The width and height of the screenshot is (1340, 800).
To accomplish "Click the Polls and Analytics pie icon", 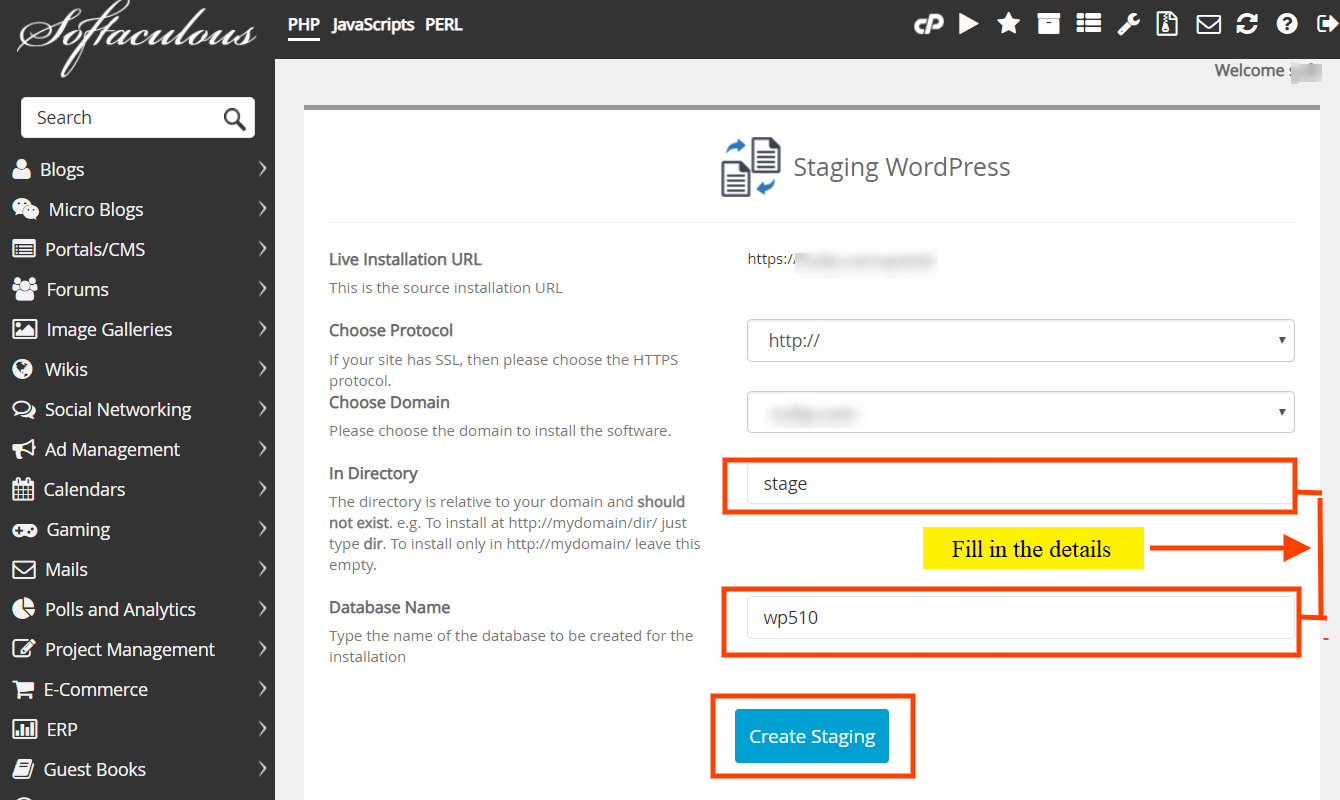I will (24, 609).
